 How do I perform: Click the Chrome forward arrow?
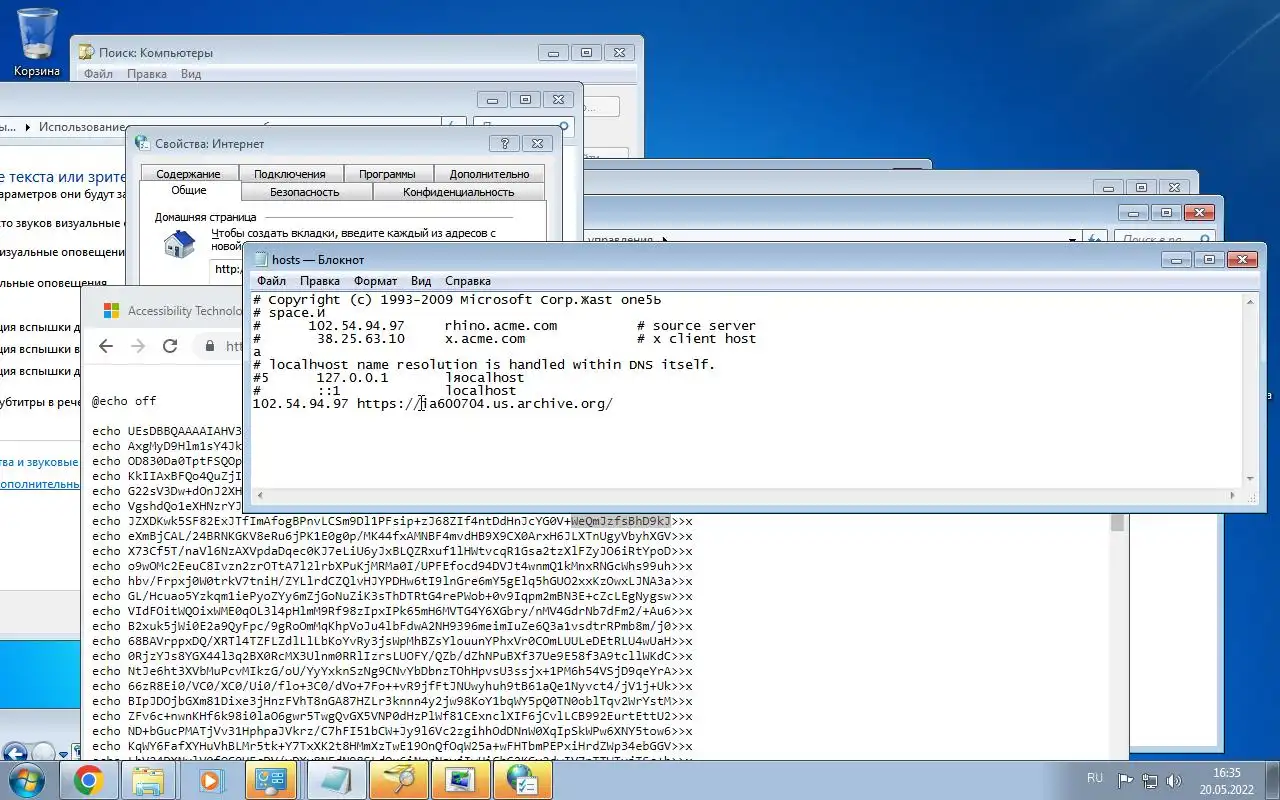[138, 346]
